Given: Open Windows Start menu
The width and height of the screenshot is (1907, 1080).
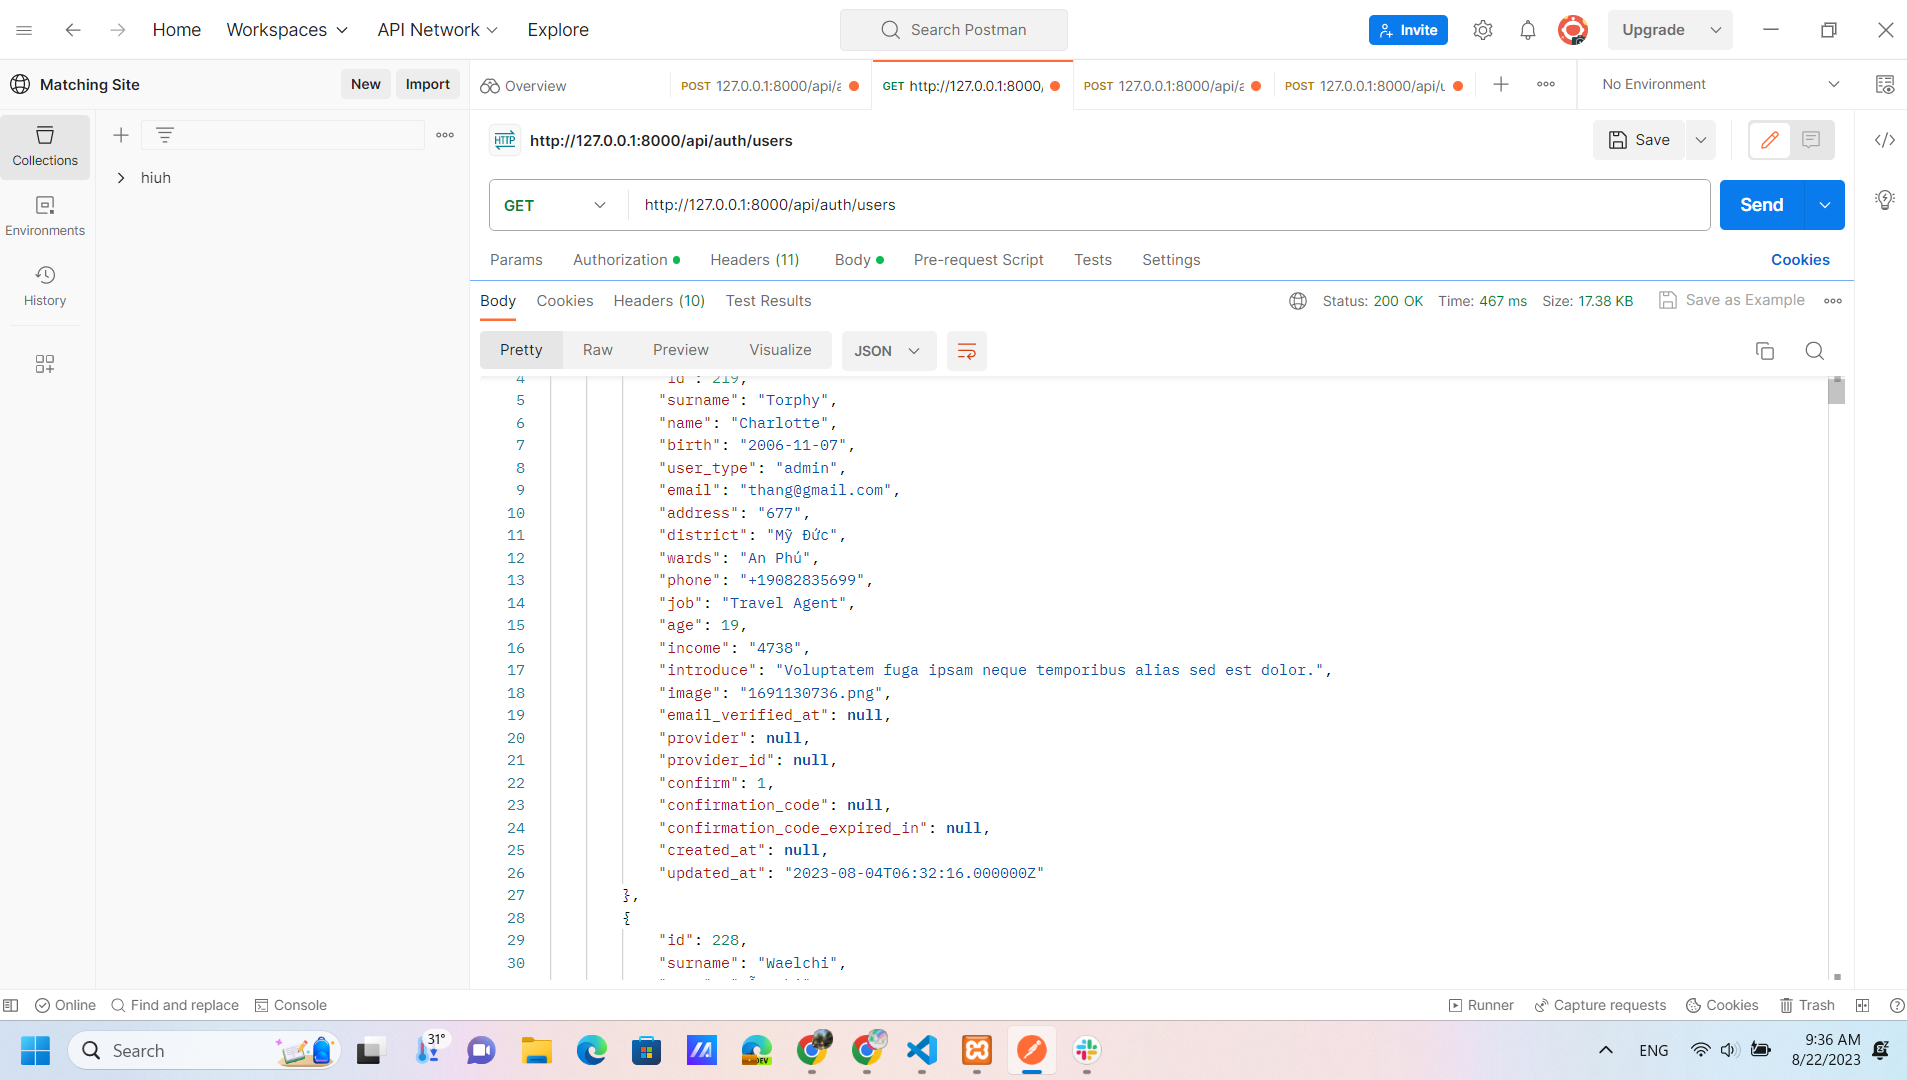Looking at the screenshot, I should pos(36,1050).
